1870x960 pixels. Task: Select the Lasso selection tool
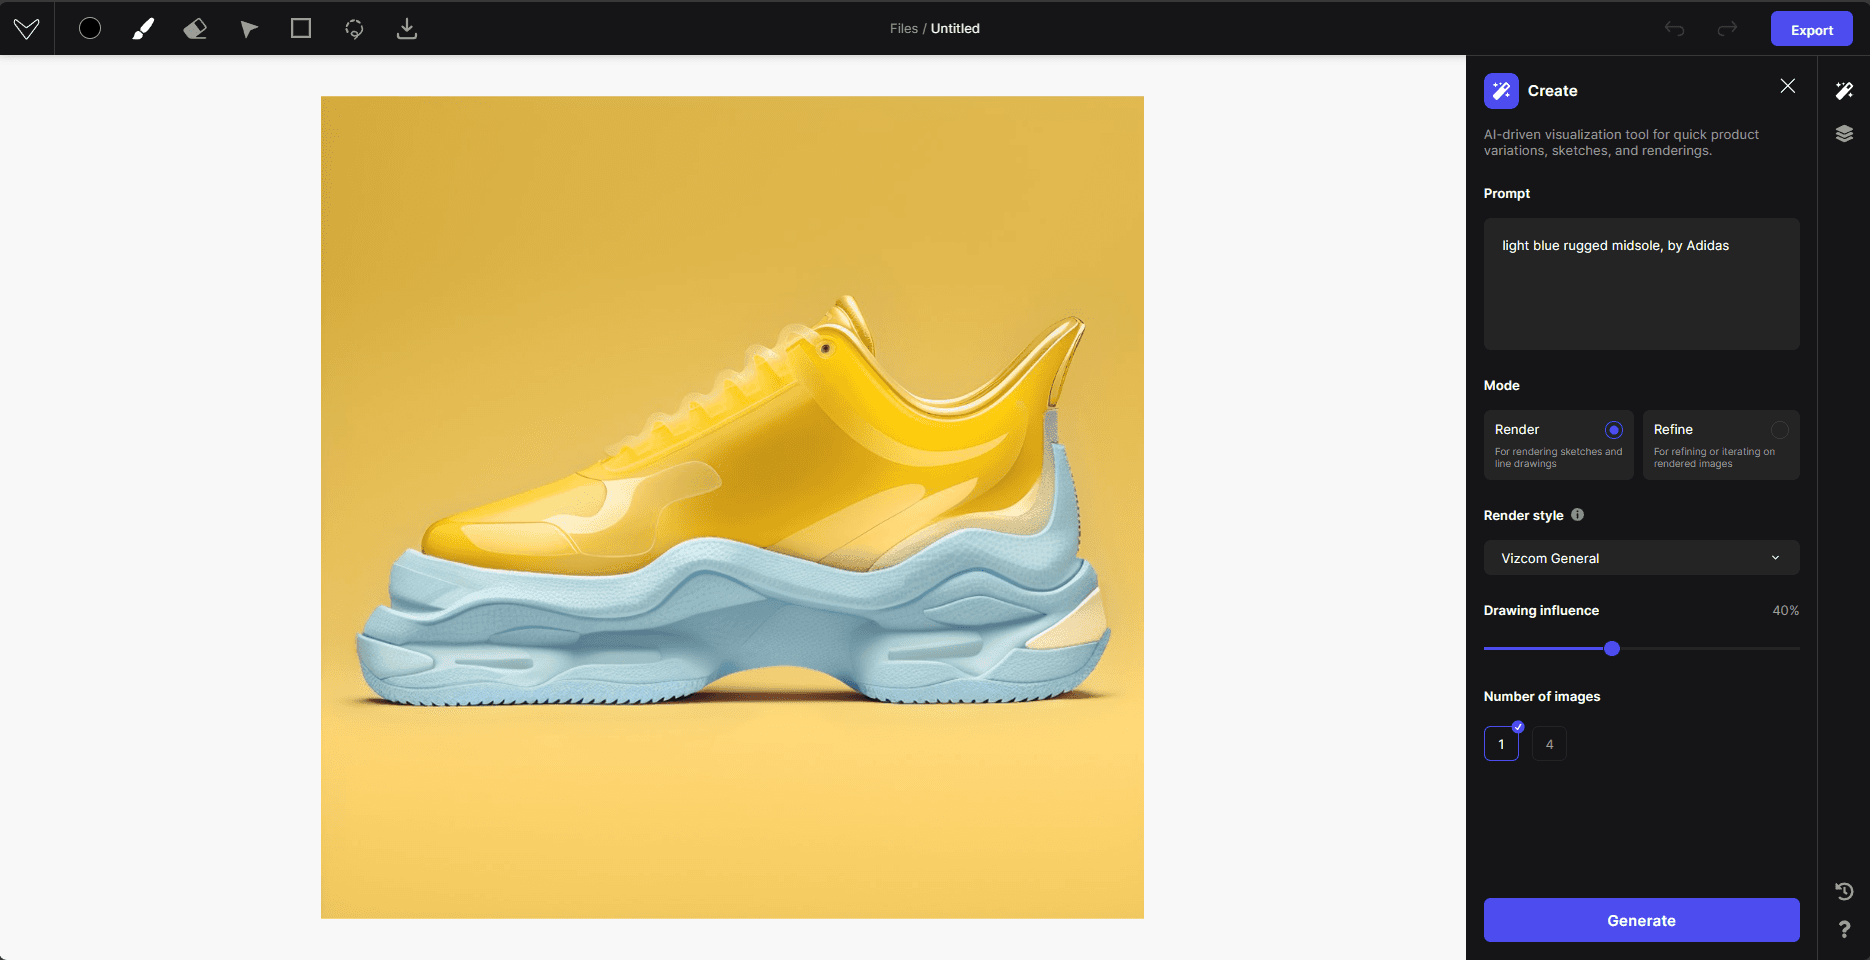click(x=353, y=28)
